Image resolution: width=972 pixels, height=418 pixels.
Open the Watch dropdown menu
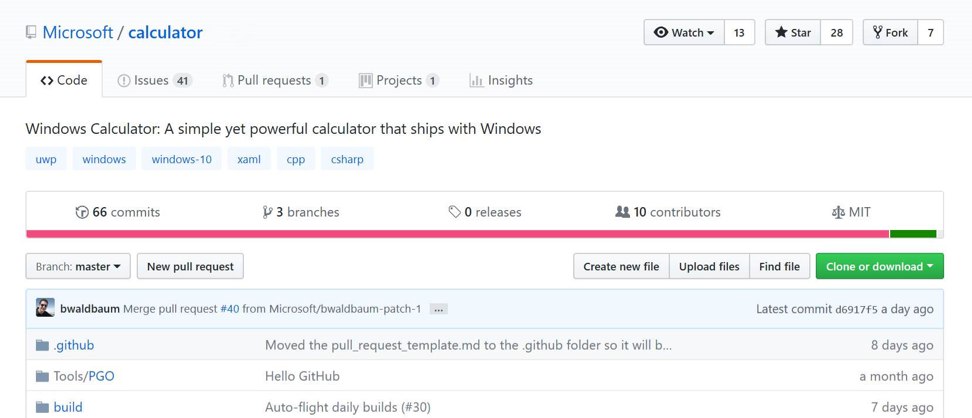[x=684, y=33]
